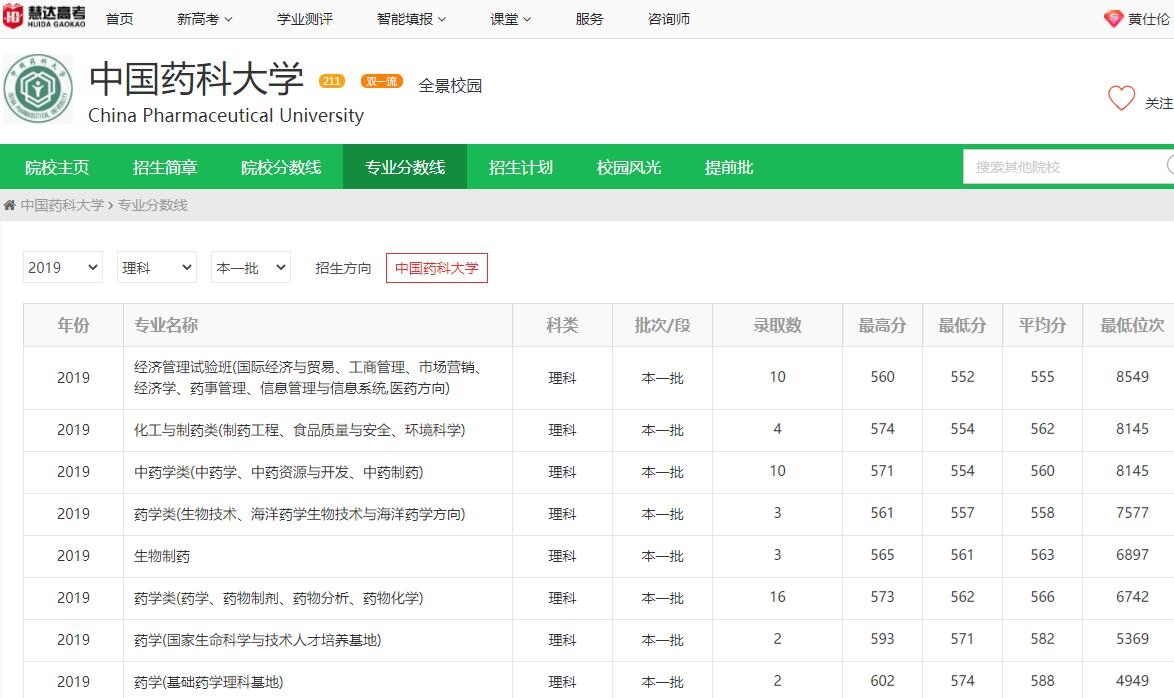This screenshot has width=1174, height=698.
Task: Open the 本一批 batch dropdown
Action: (251, 267)
